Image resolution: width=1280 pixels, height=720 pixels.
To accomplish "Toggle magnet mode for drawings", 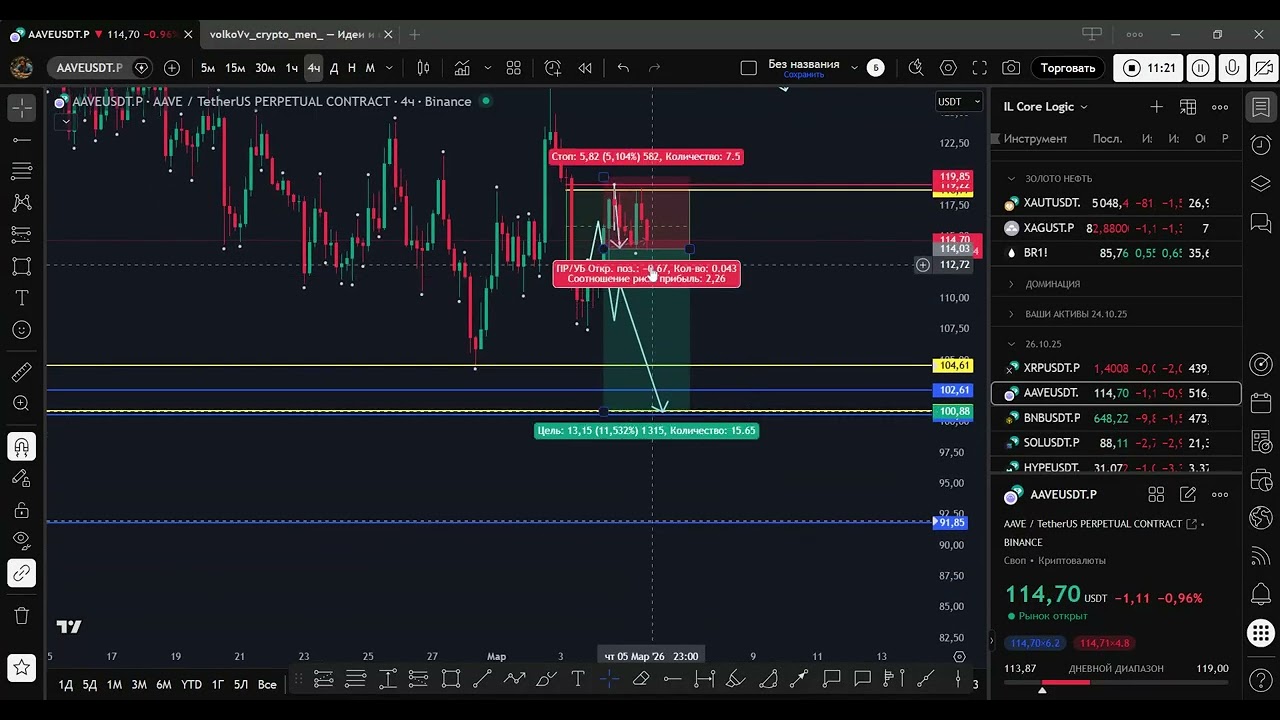I will click(22, 447).
